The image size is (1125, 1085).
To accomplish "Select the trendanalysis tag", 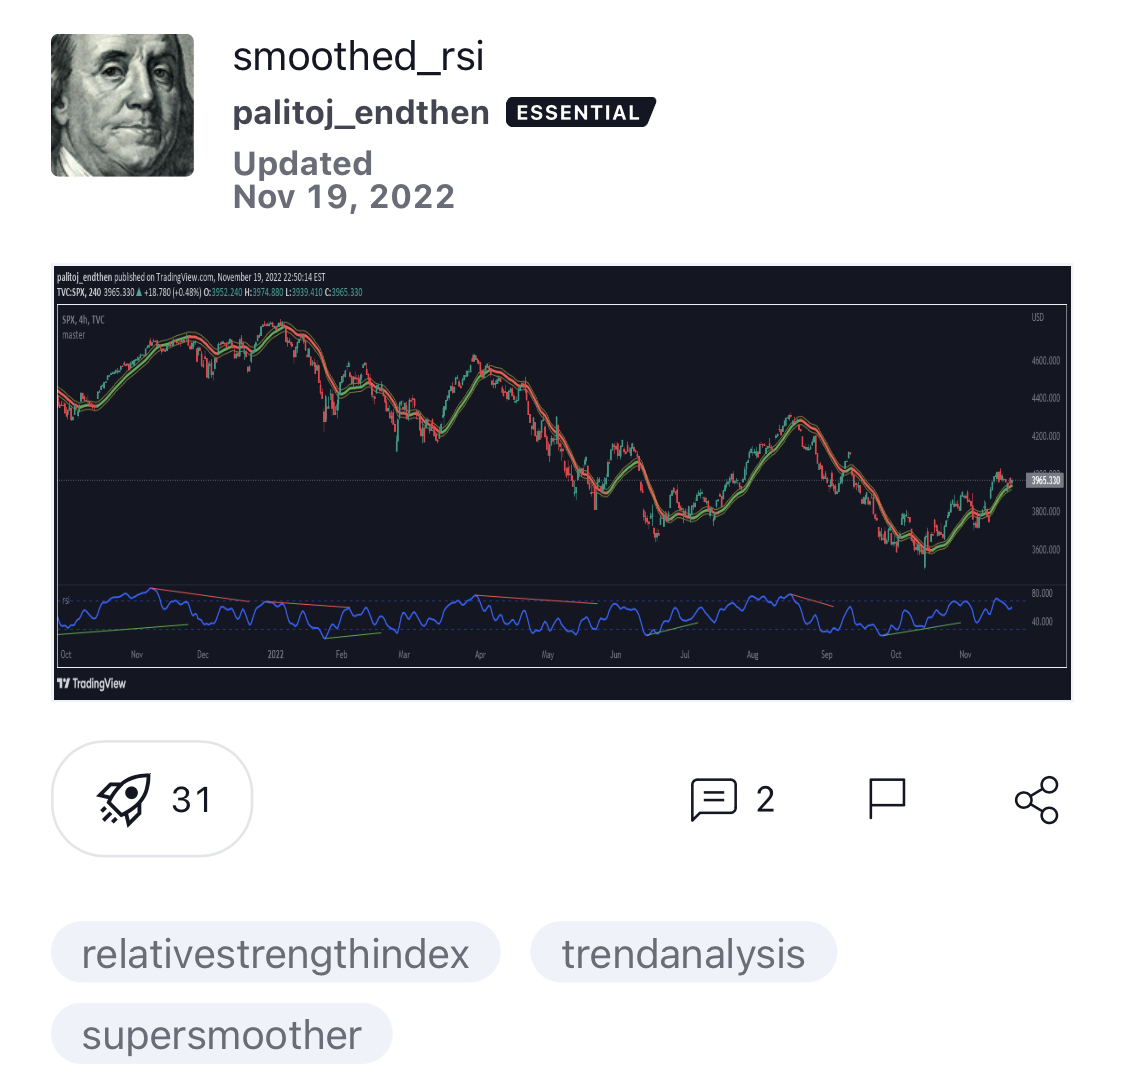I will 683,953.
